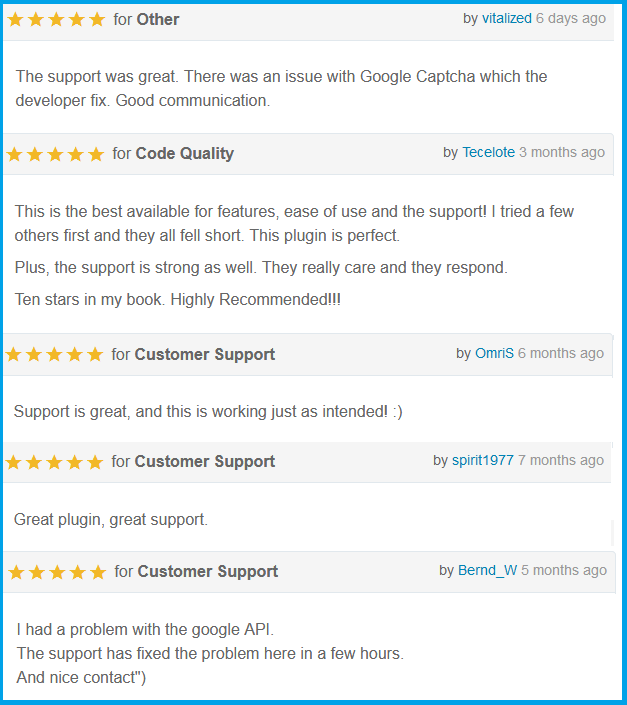627x705 pixels.
Task: Click the "6 days ago" timestamp
Action: [x=571, y=18]
